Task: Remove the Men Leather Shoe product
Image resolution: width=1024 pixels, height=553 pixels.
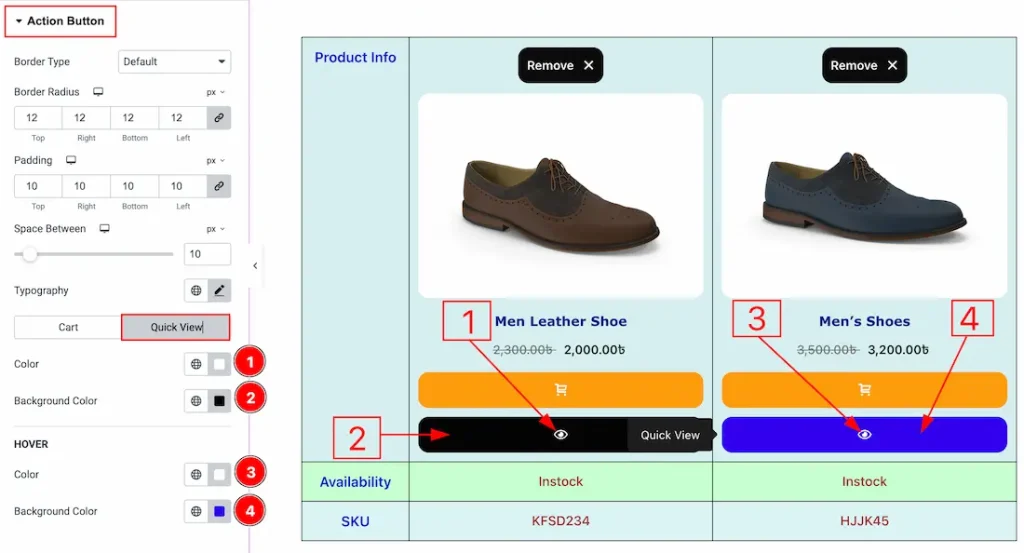Action: point(560,65)
